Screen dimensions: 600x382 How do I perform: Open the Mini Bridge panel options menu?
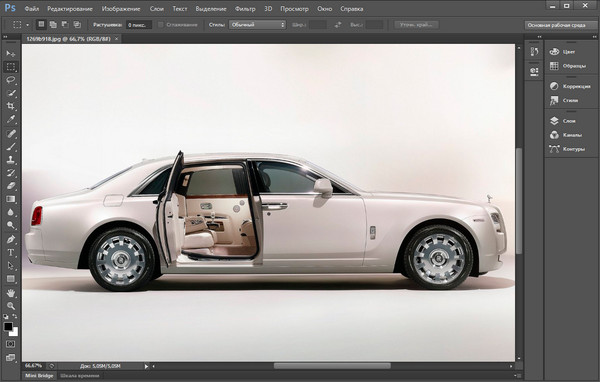tap(519, 375)
